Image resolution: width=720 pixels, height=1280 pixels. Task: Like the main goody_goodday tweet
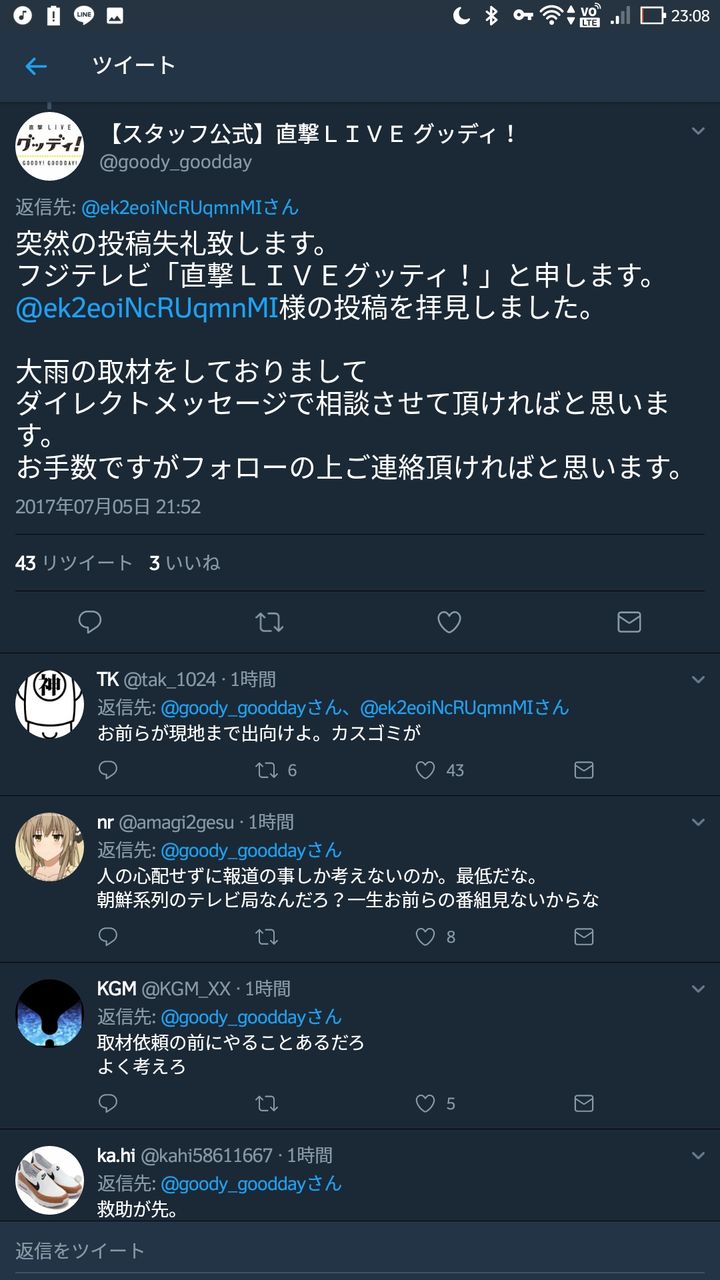[449, 622]
